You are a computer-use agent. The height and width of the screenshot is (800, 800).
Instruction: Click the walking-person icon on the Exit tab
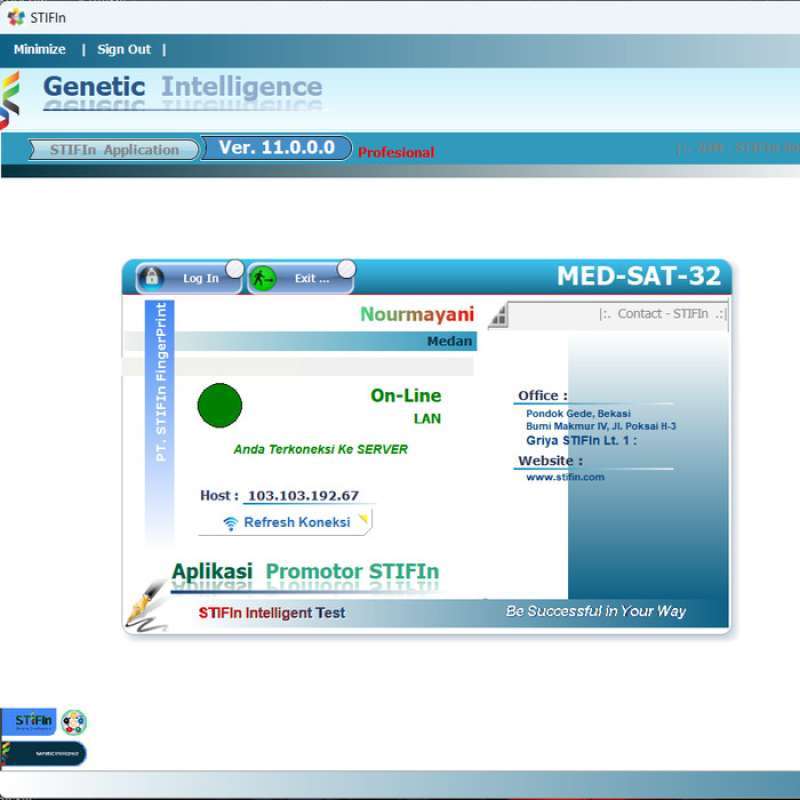pos(263,279)
